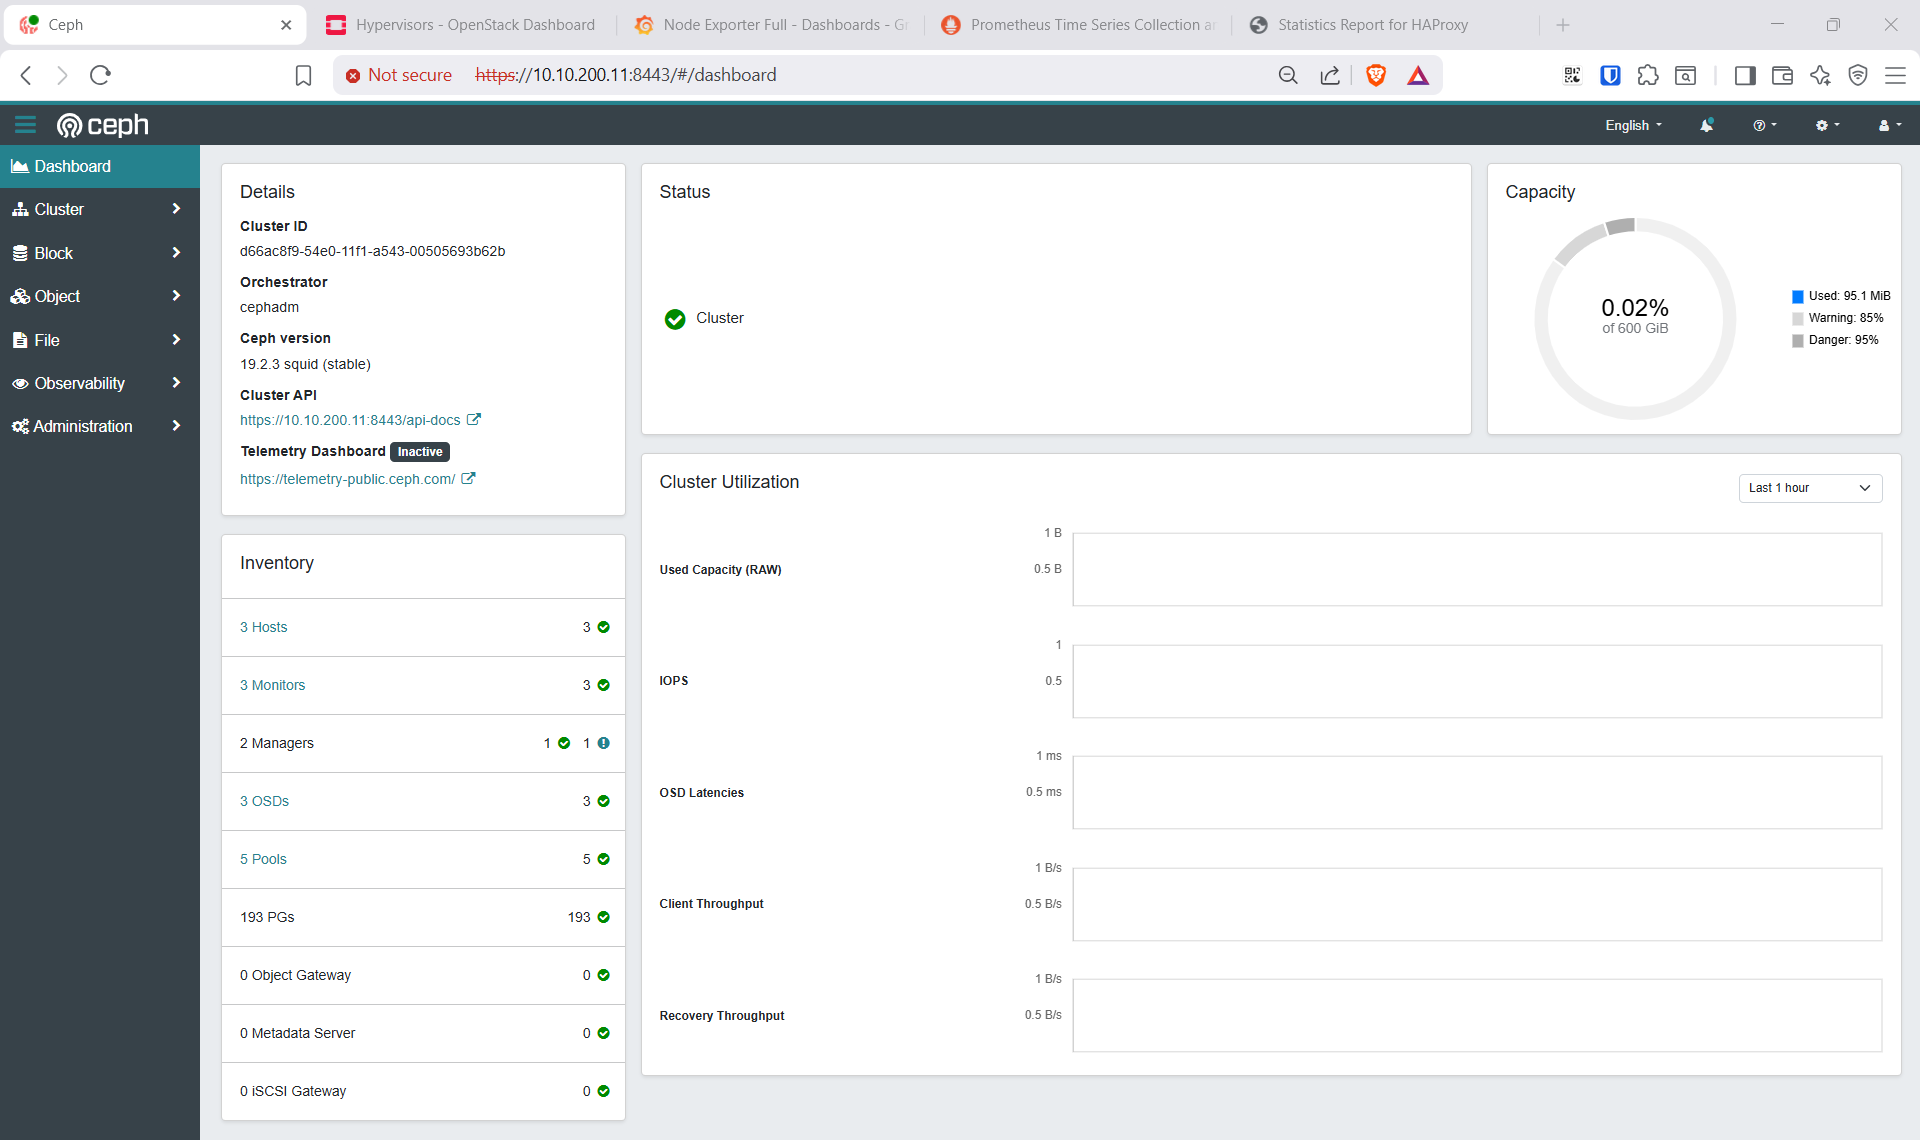
Task: Open the 3 Hosts inventory link
Action: (264, 627)
